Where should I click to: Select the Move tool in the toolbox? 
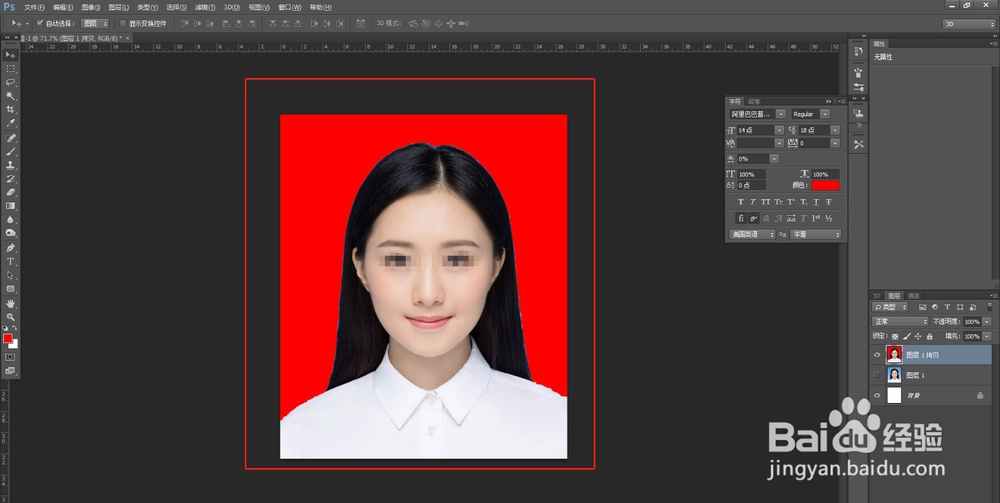pyautogui.click(x=10, y=55)
